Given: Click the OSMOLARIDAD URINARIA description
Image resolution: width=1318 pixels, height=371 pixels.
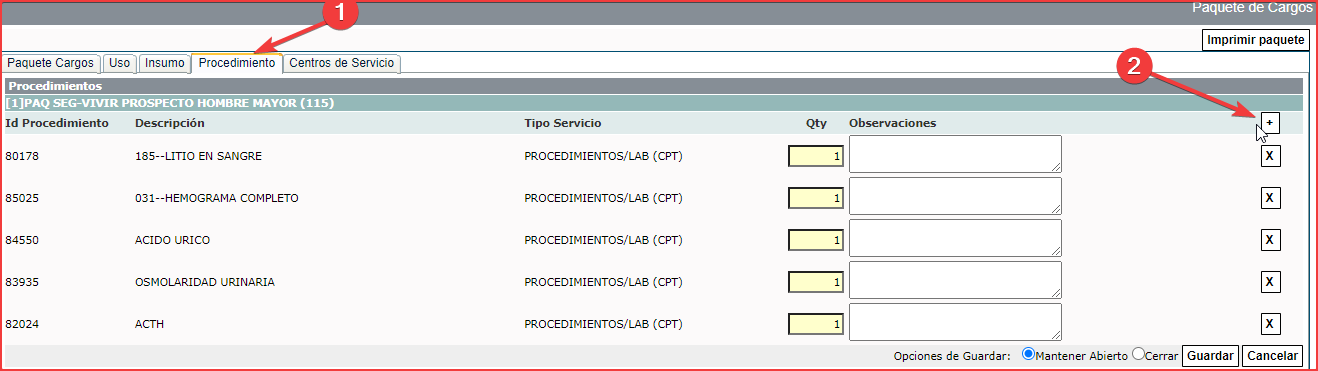Looking at the screenshot, I should 204,282.
